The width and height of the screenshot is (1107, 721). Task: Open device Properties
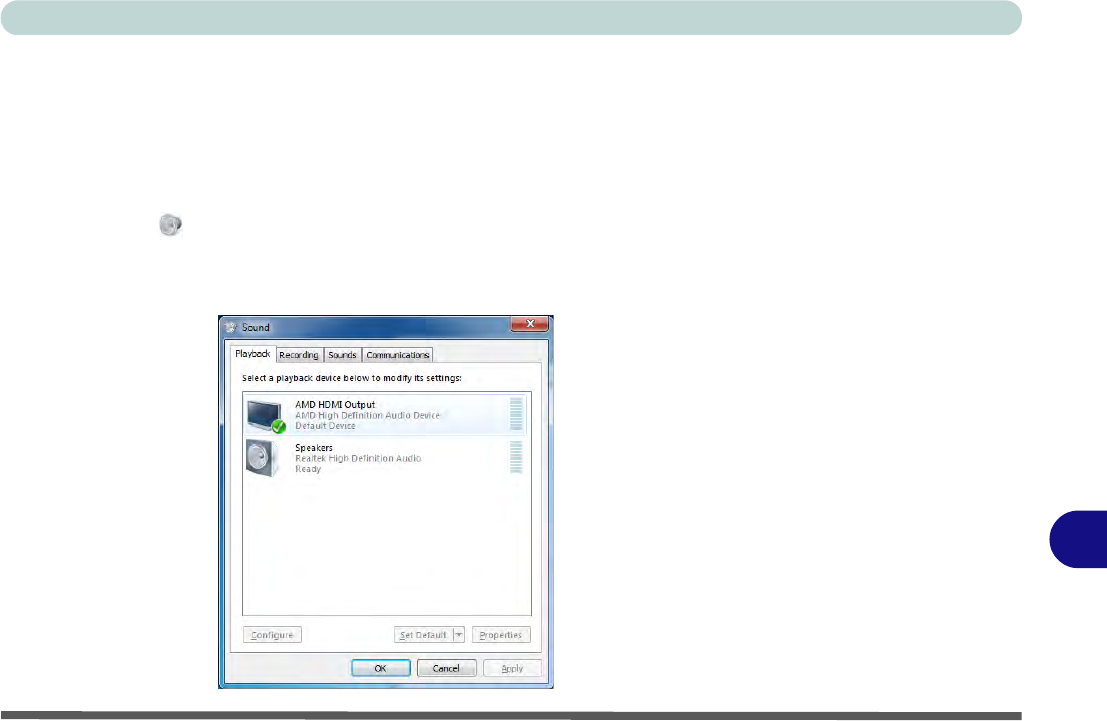(x=501, y=635)
